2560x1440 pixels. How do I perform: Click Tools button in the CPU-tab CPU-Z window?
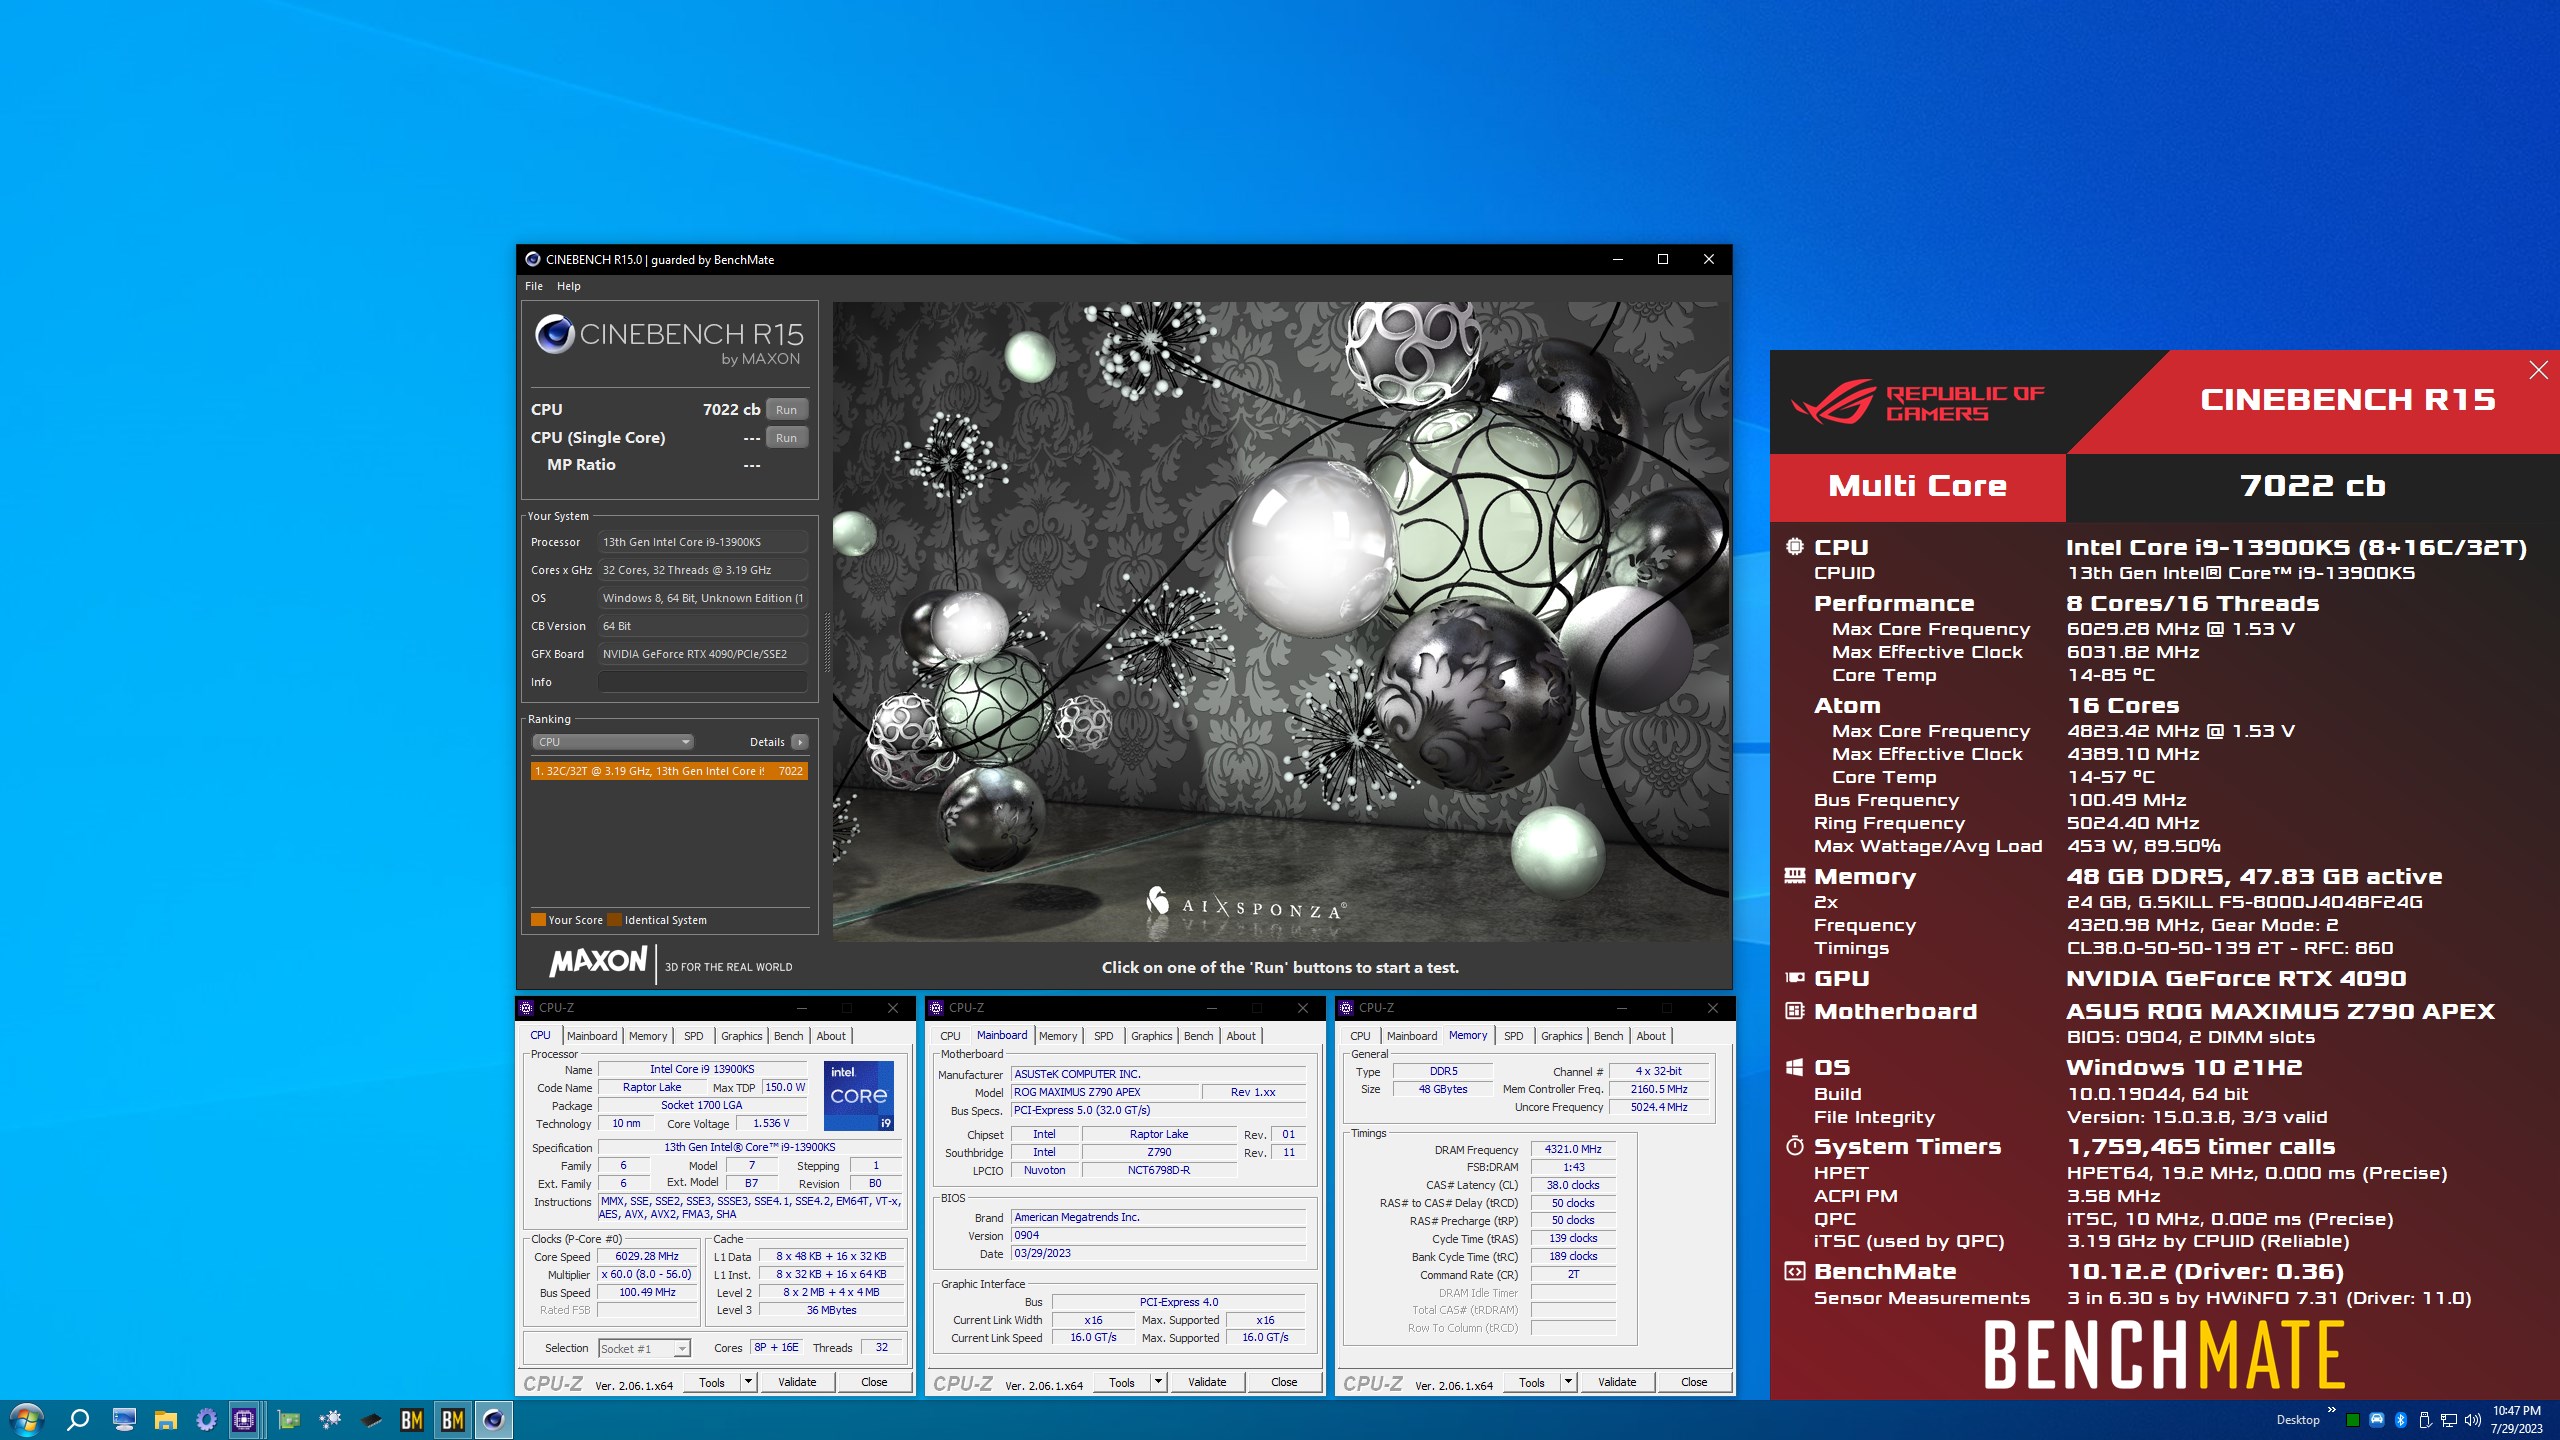click(712, 1383)
